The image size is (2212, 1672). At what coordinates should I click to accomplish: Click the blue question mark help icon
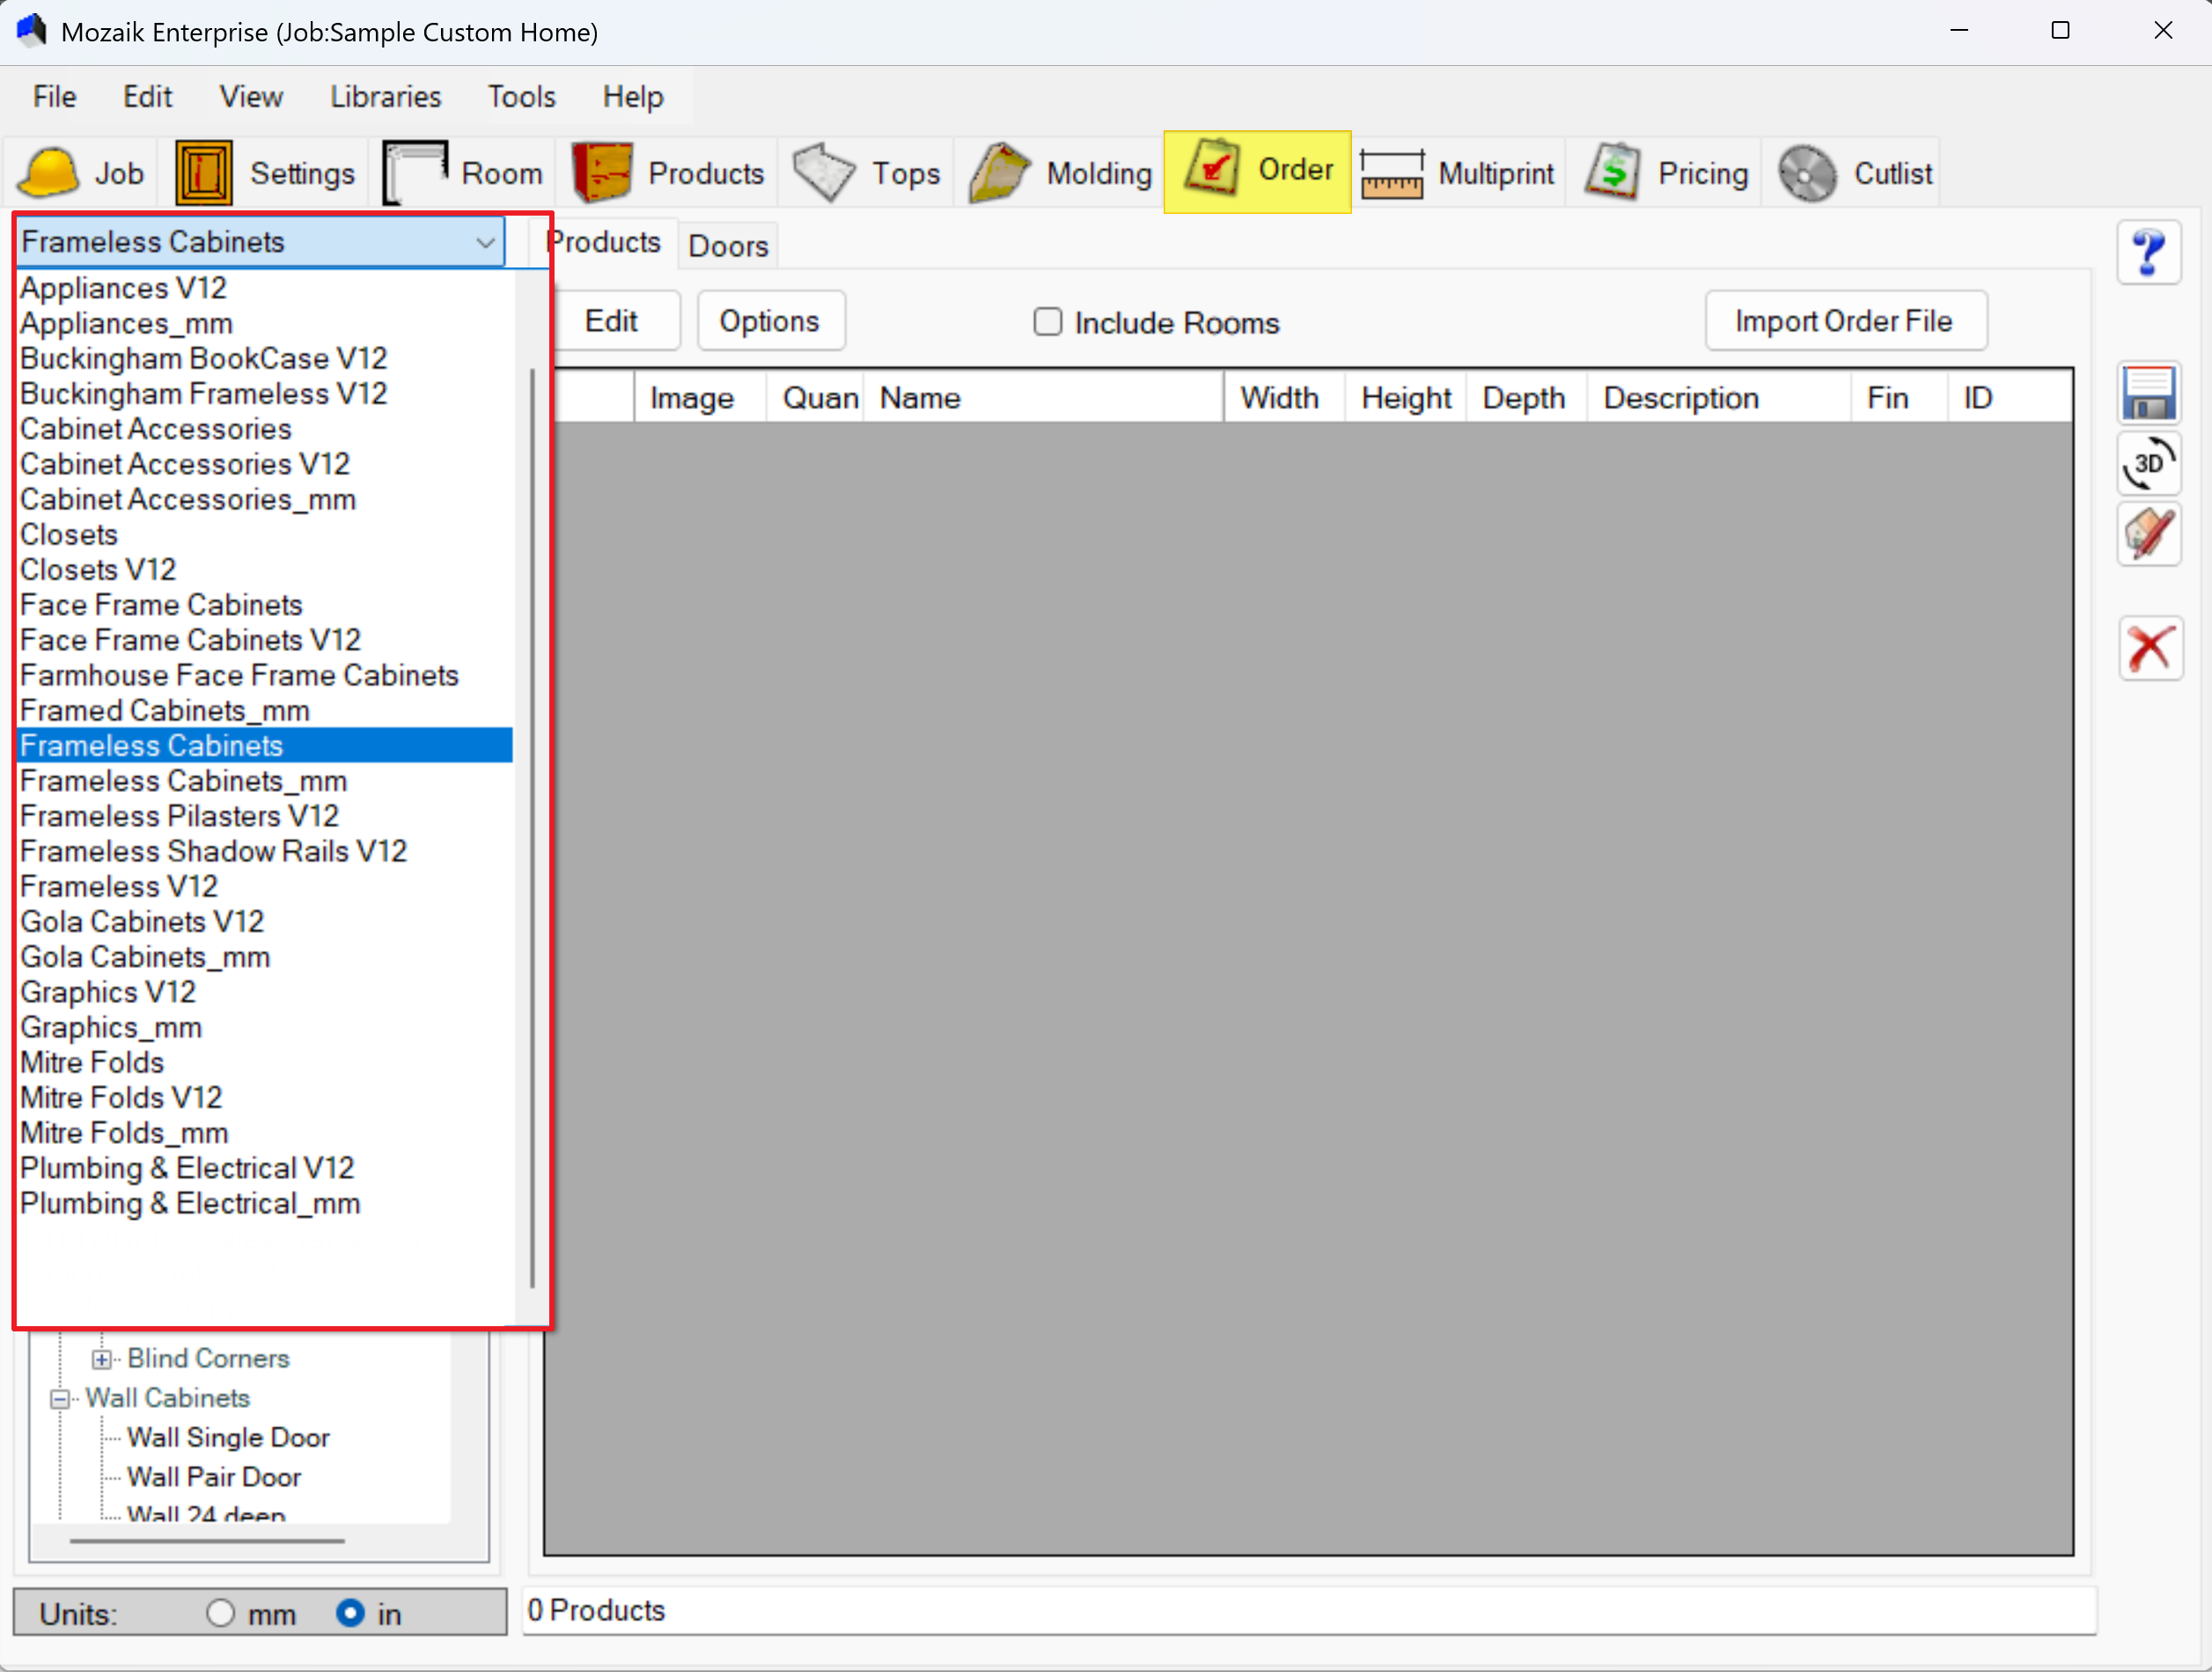coord(2148,252)
